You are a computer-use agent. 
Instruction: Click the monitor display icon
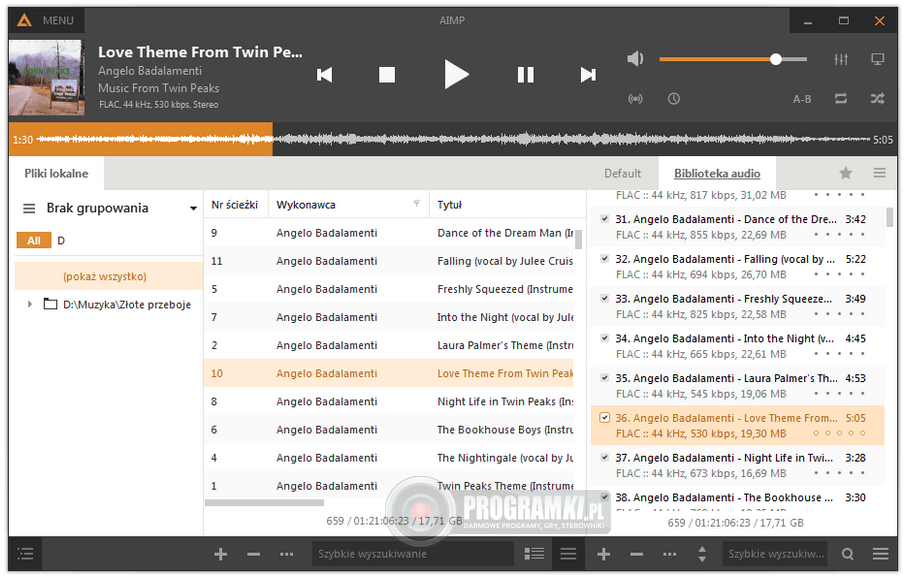click(x=877, y=59)
